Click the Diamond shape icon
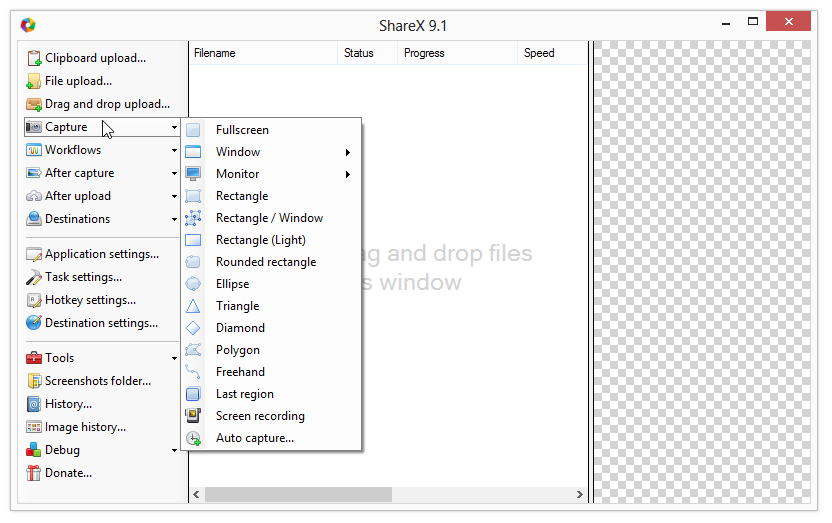The image size is (832, 523). click(193, 328)
